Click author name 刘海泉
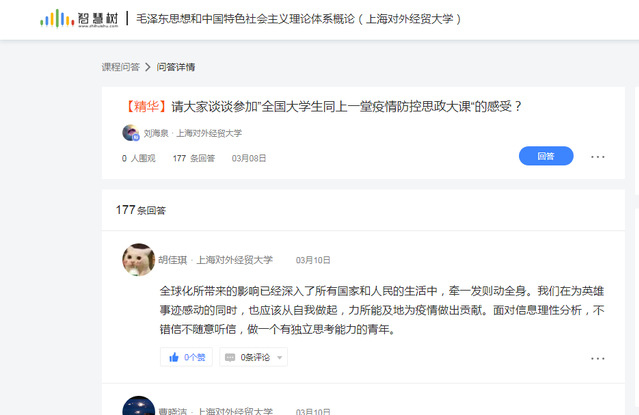 point(156,133)
